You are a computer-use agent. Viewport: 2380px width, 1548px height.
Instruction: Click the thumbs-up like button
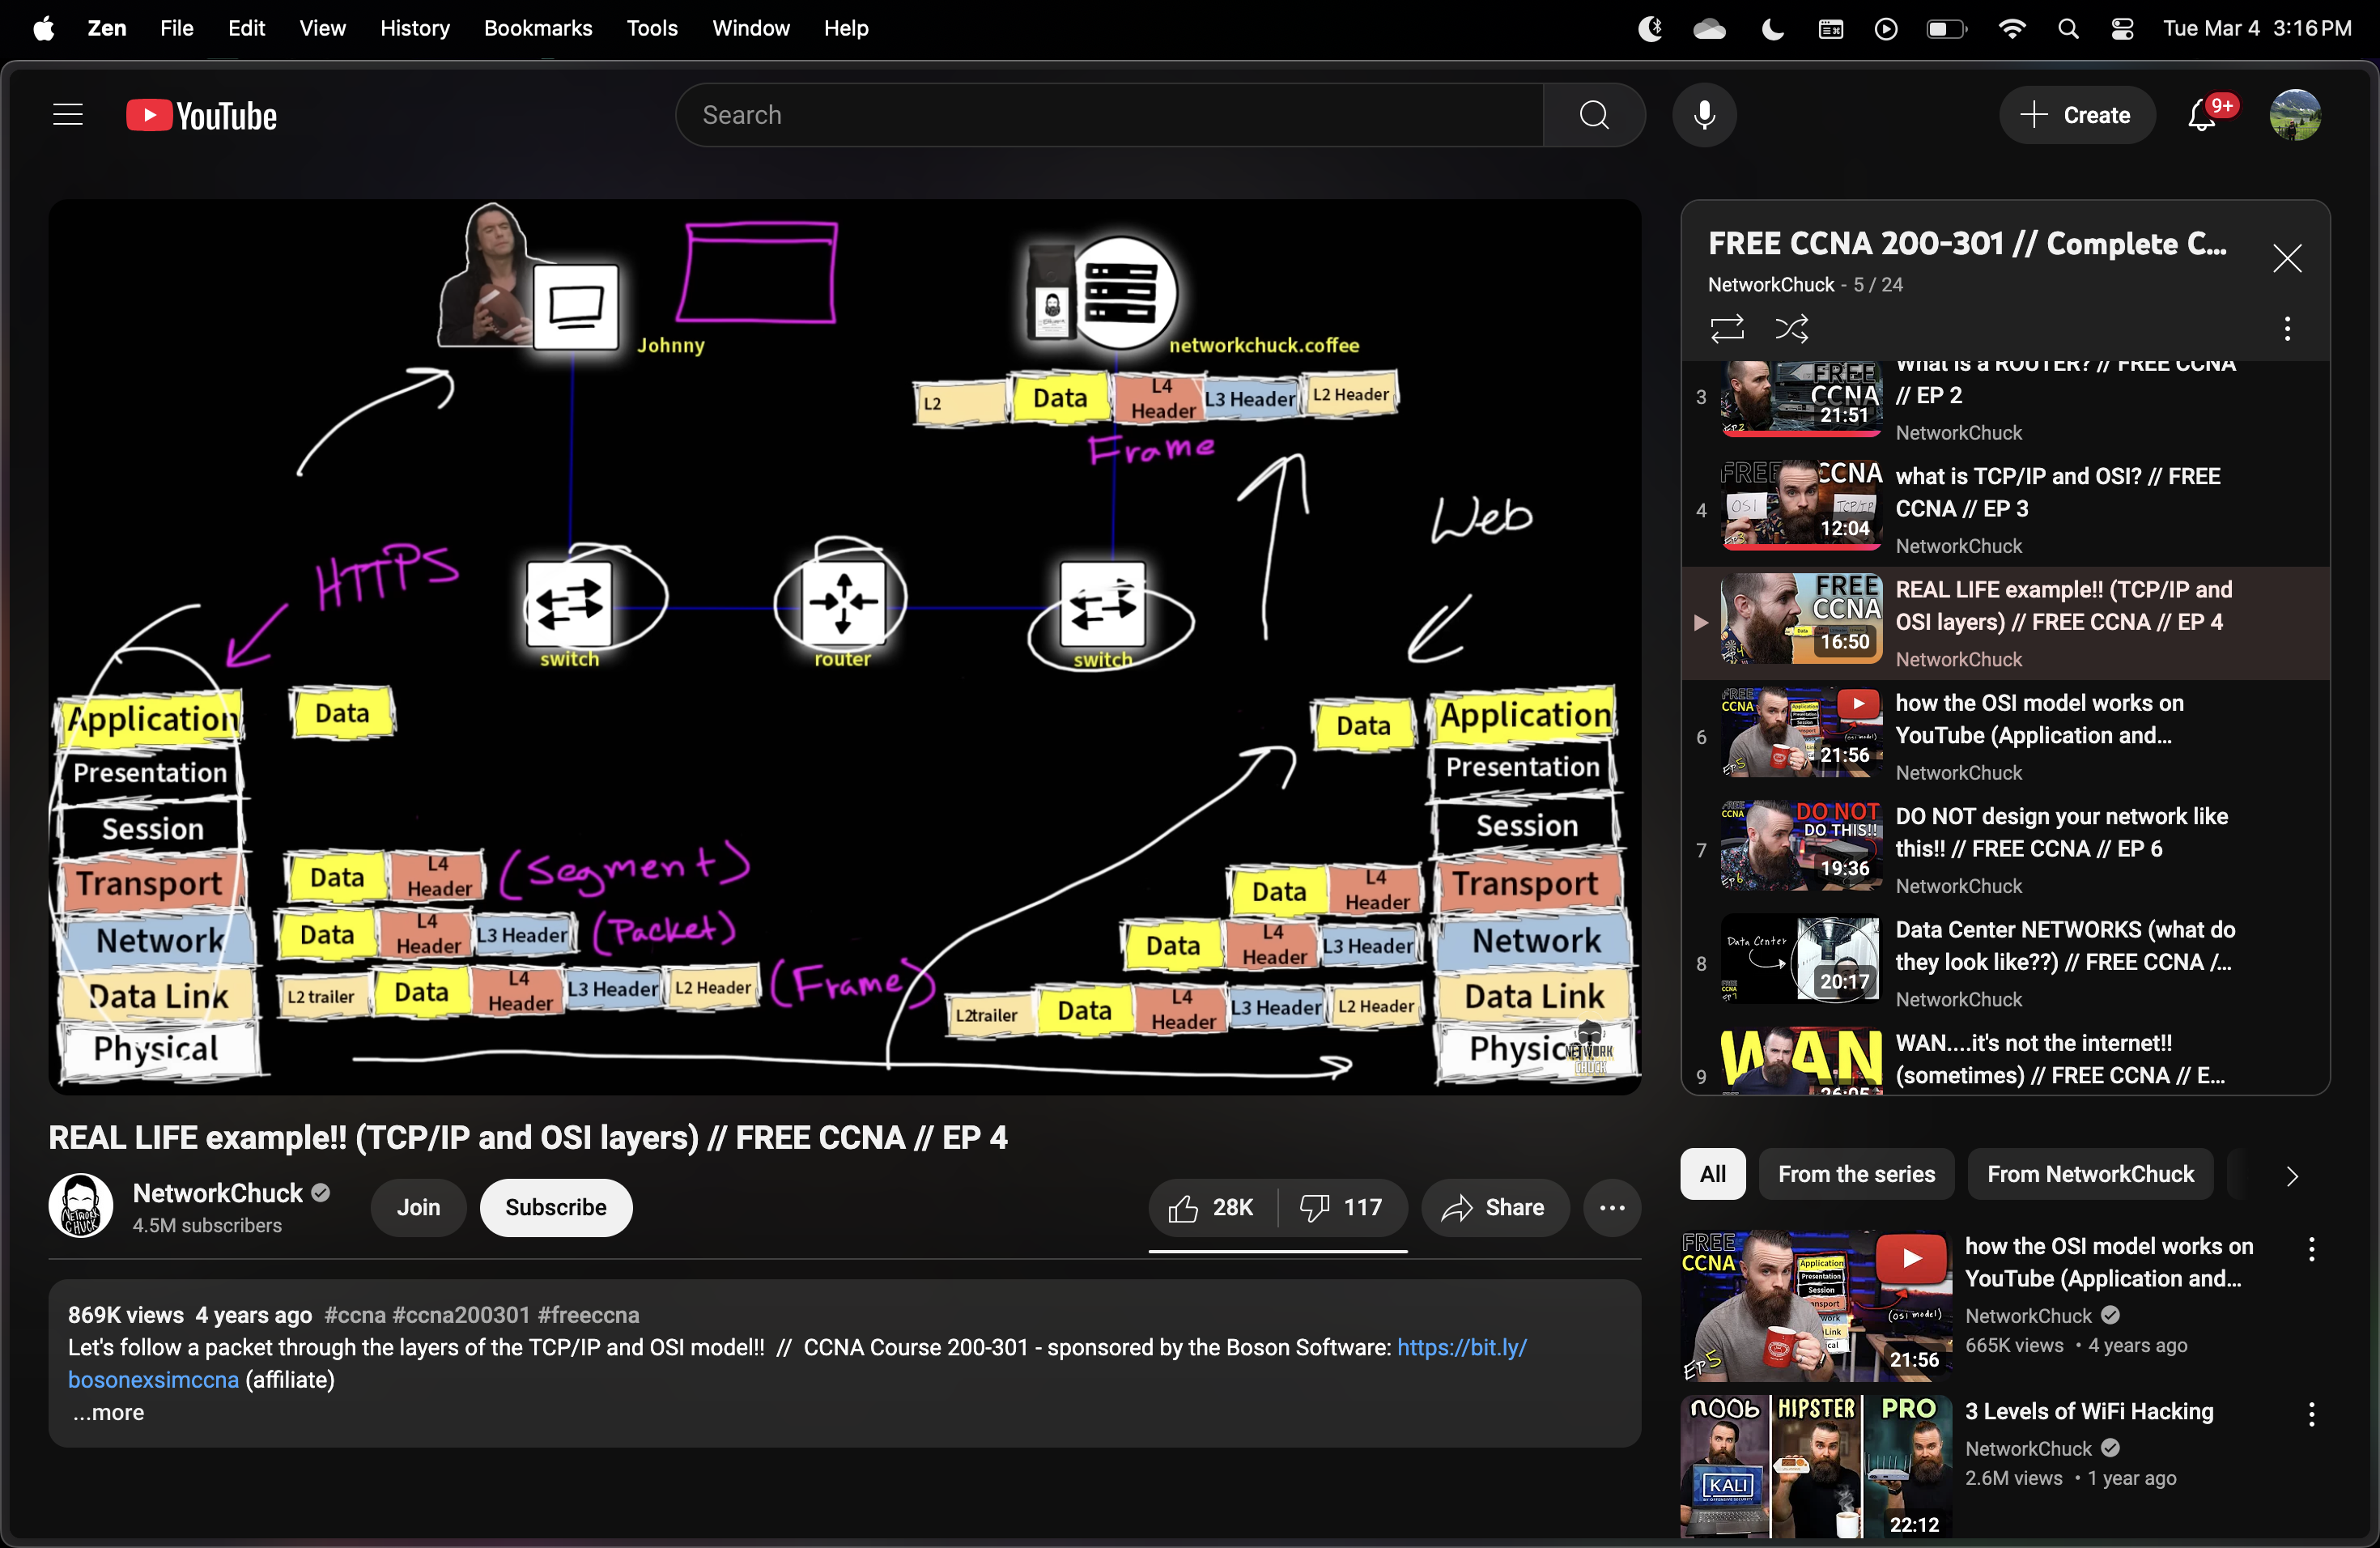point(1211,1207)
